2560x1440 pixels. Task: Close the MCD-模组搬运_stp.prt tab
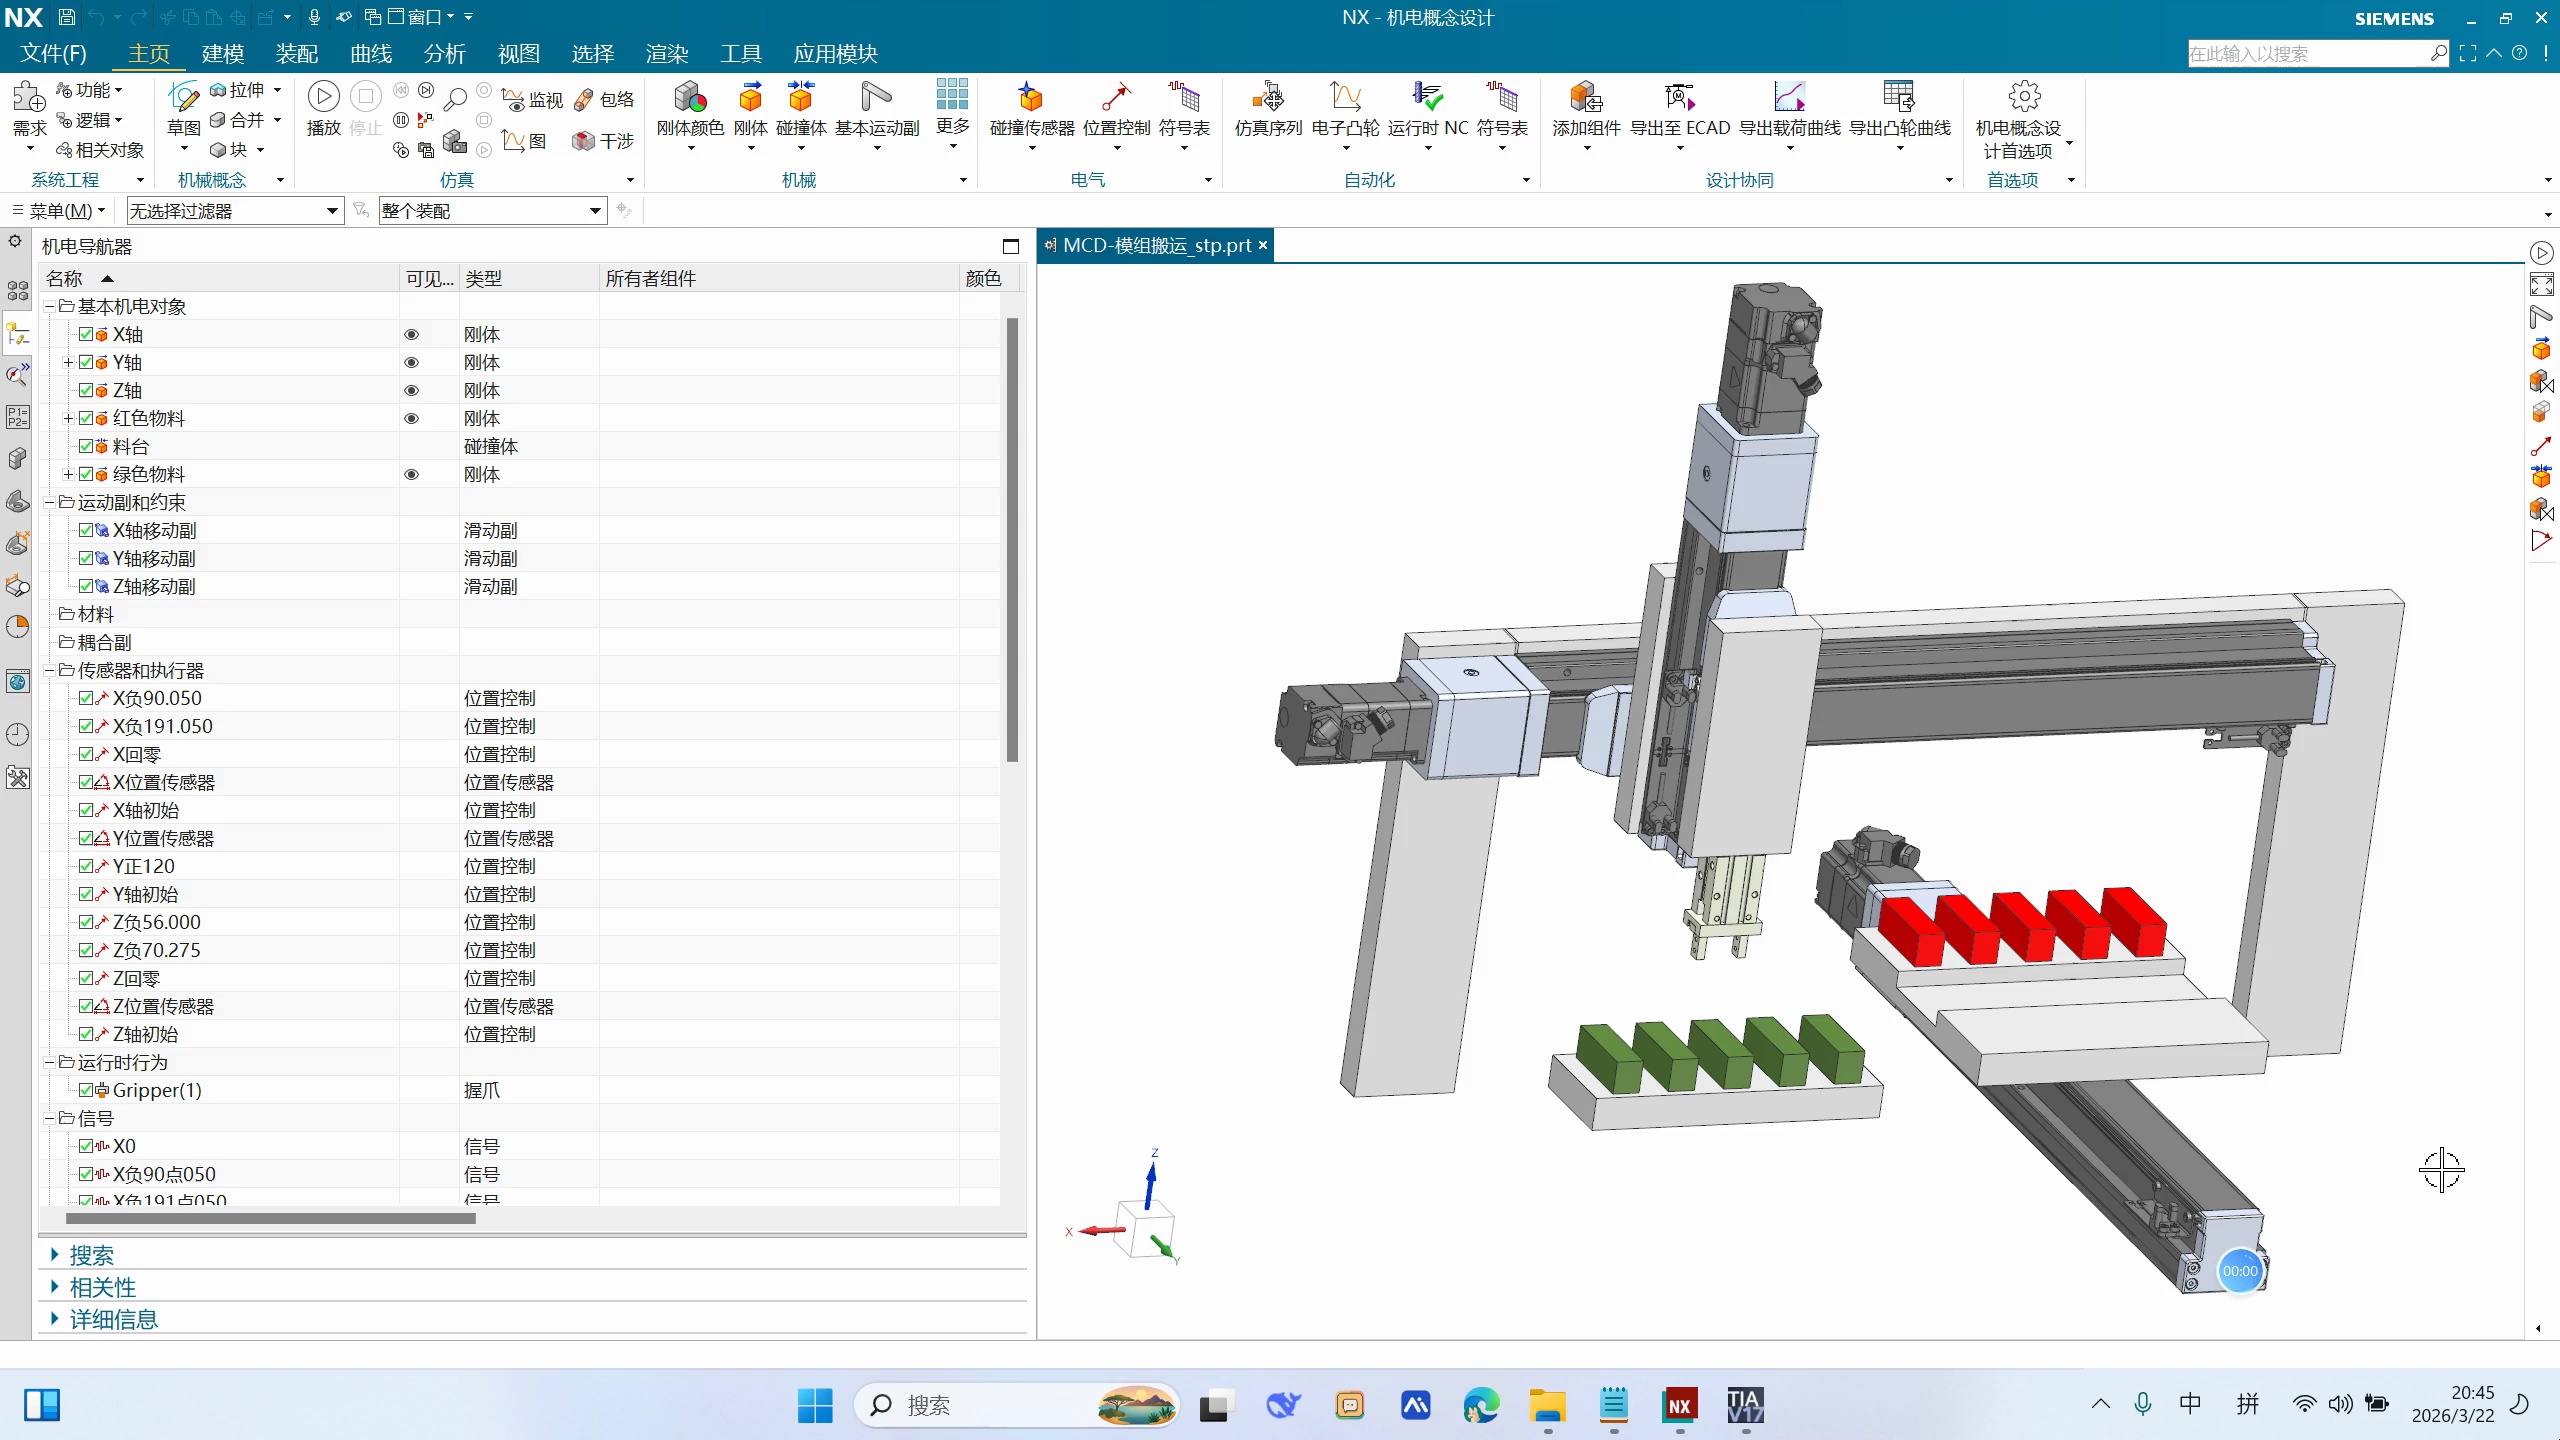1263,245
